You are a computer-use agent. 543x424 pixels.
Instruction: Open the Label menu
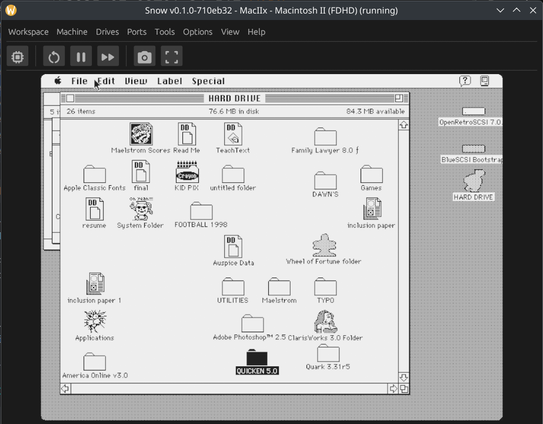tap(170, 81)
